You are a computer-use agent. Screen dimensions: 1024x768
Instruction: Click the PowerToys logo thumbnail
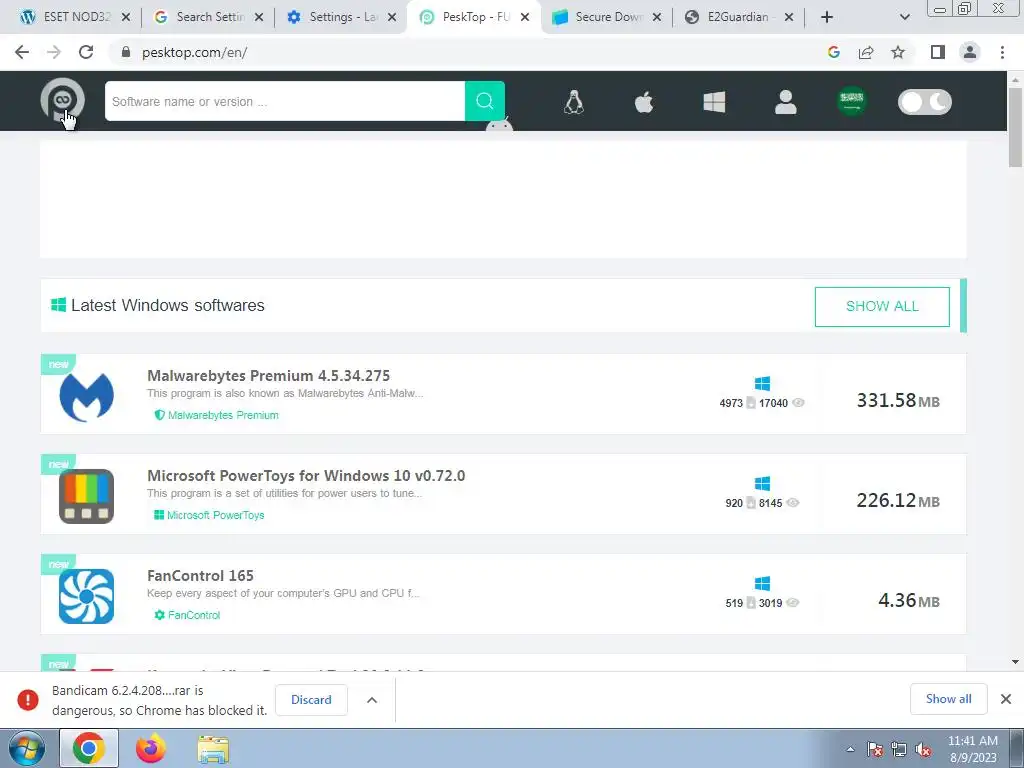click(x=86, y=496)
